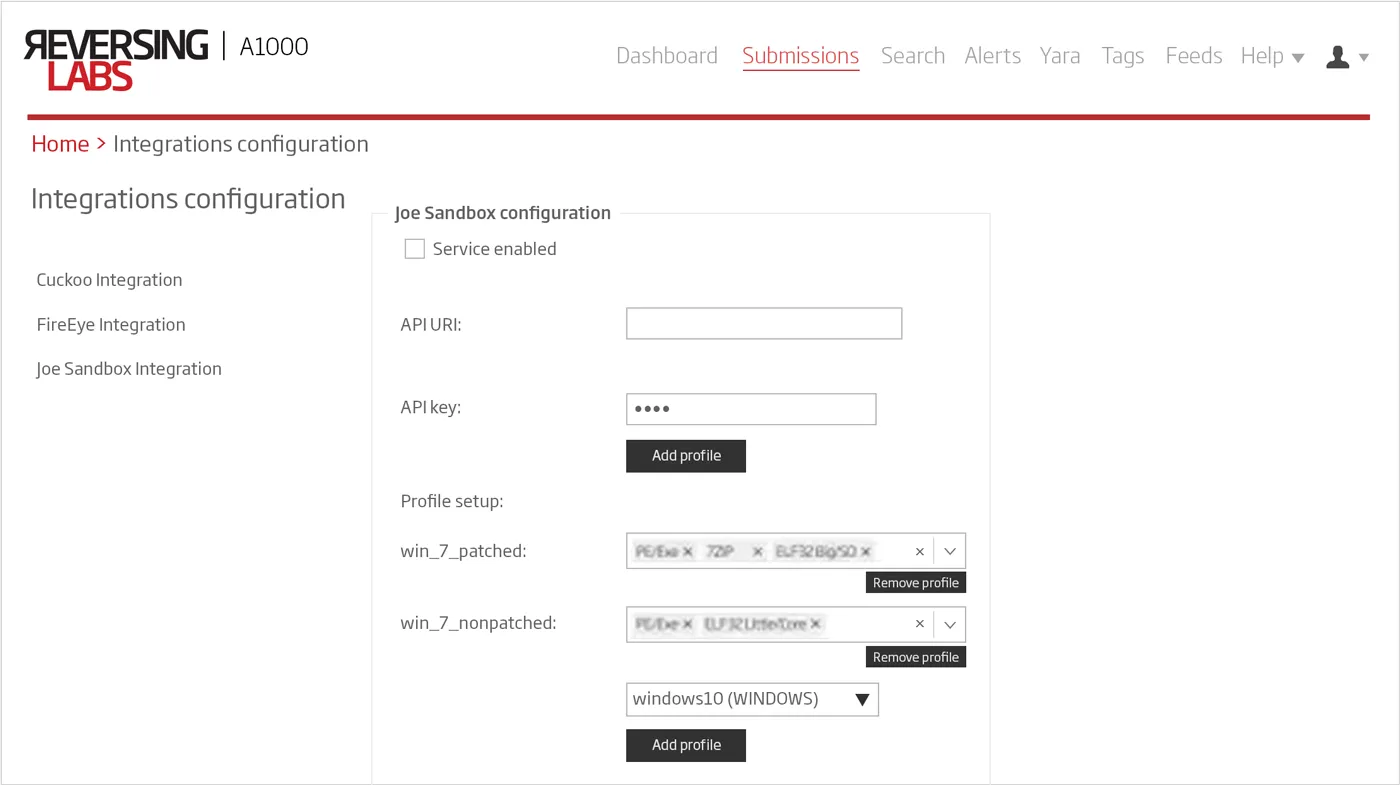Clear all tags in win_7_patched field
The image size is (1400, 785).
tap(920, 552)
